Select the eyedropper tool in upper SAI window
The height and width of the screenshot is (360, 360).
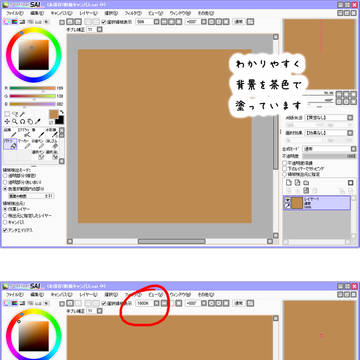click(x=38, y=121)
